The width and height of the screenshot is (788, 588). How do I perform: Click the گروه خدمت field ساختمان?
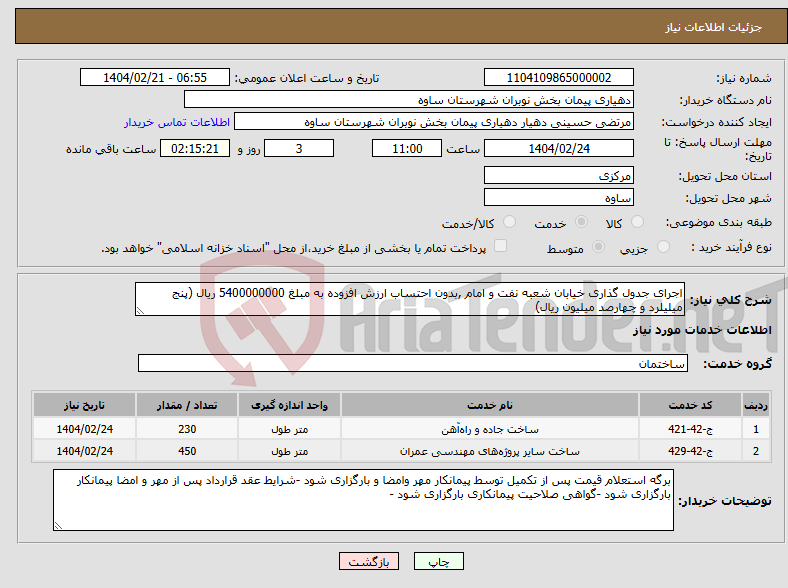413,363
